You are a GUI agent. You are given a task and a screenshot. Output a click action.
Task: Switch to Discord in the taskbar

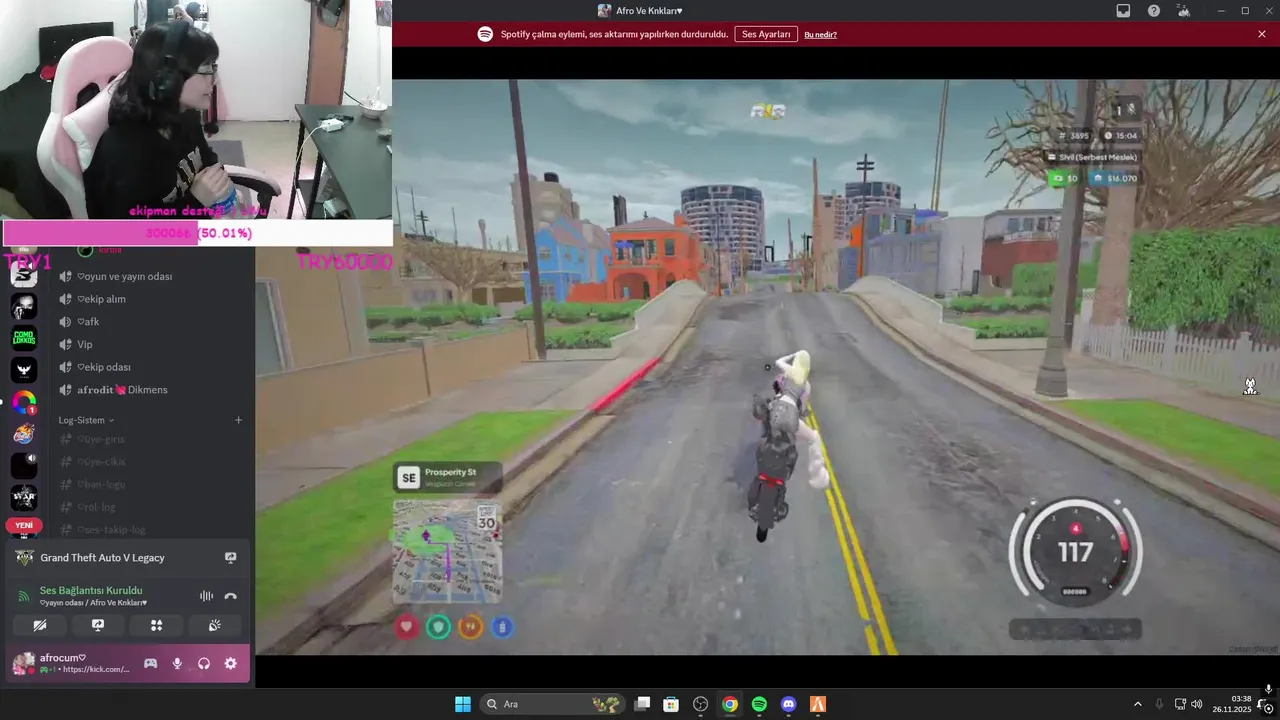point(788,704)
